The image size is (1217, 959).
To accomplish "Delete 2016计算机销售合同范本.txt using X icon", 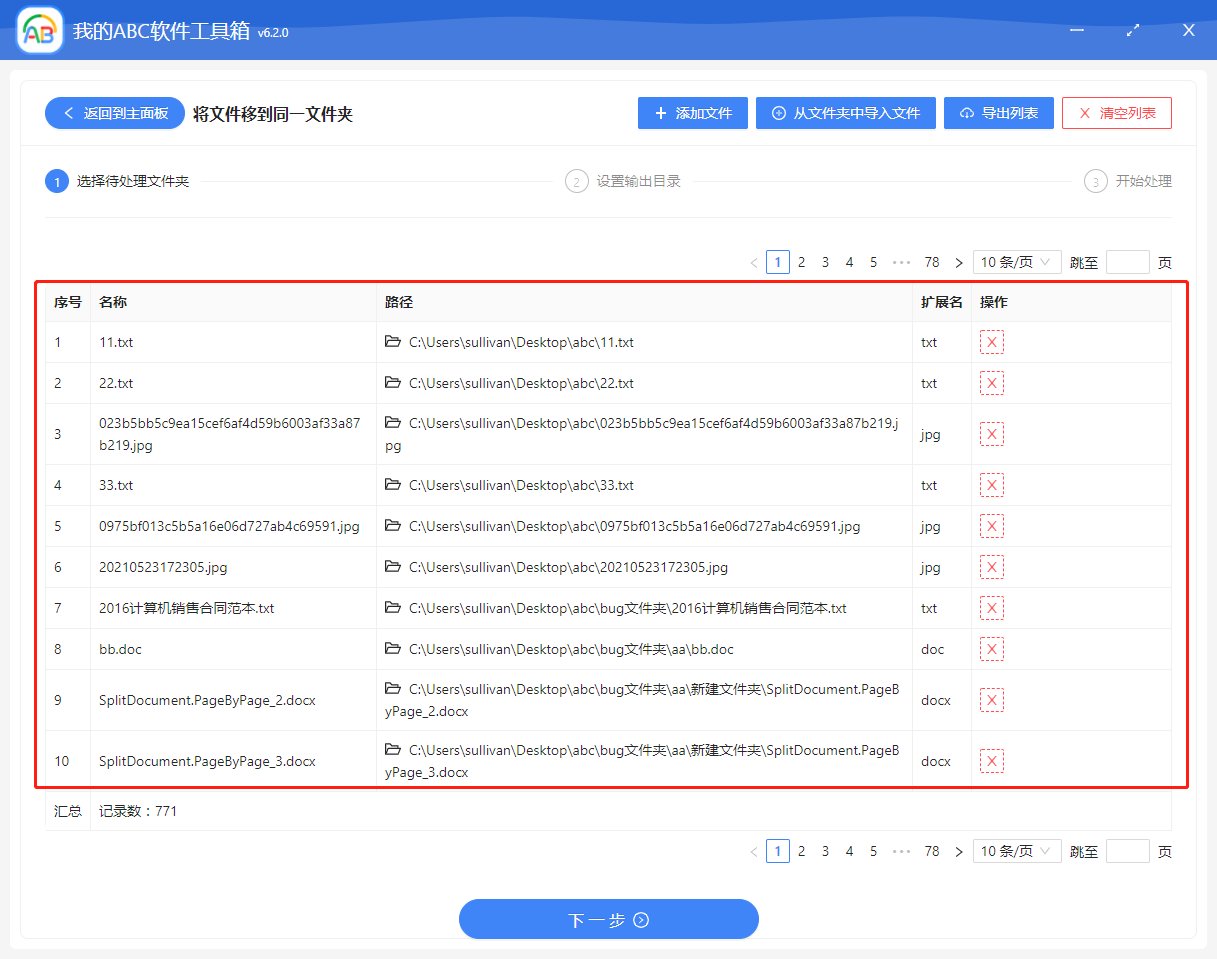I will tap(991, 607).
